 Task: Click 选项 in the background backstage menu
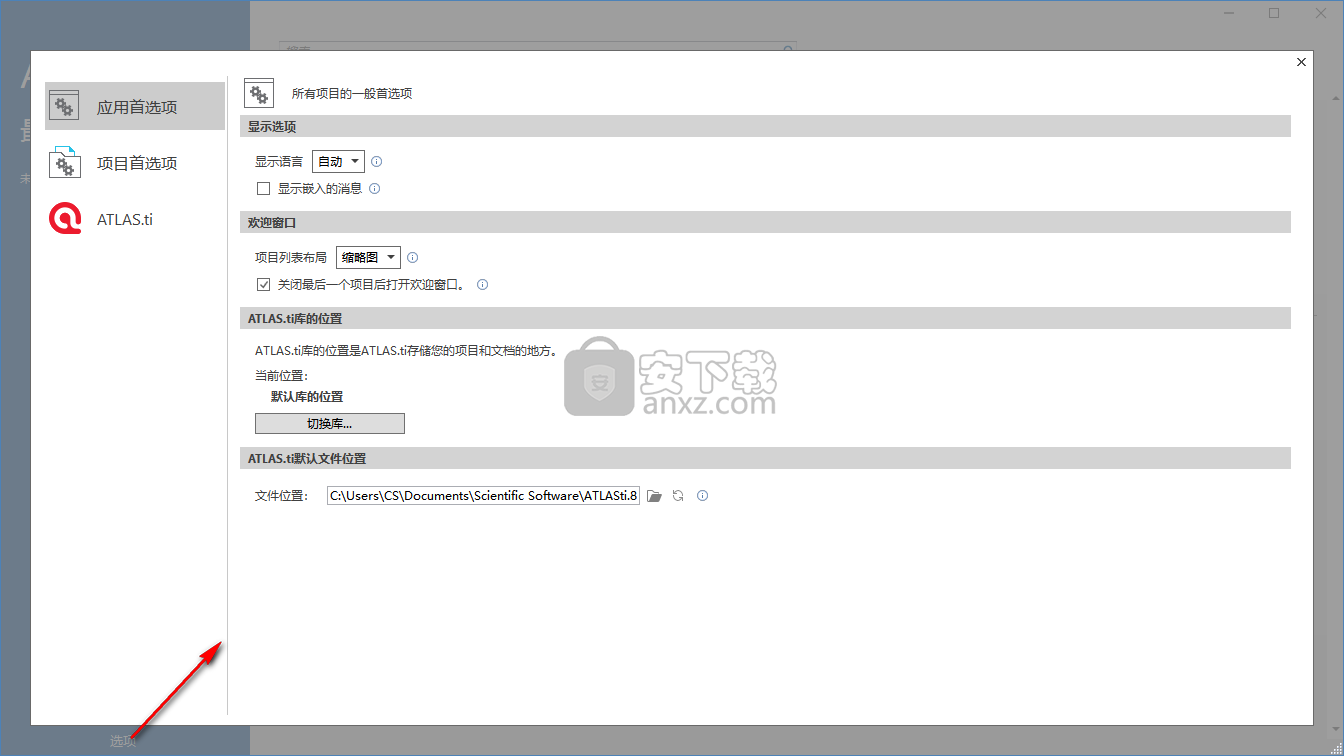click(123, 741)
